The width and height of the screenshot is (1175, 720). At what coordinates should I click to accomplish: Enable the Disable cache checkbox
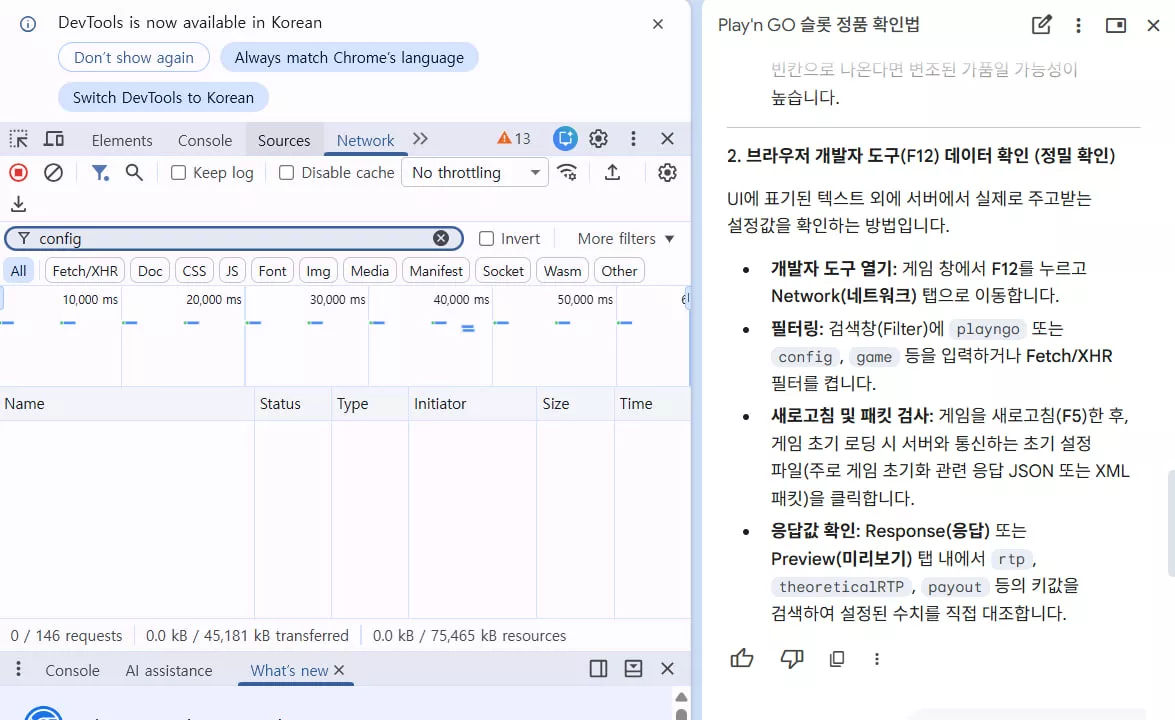click(286, 173)
